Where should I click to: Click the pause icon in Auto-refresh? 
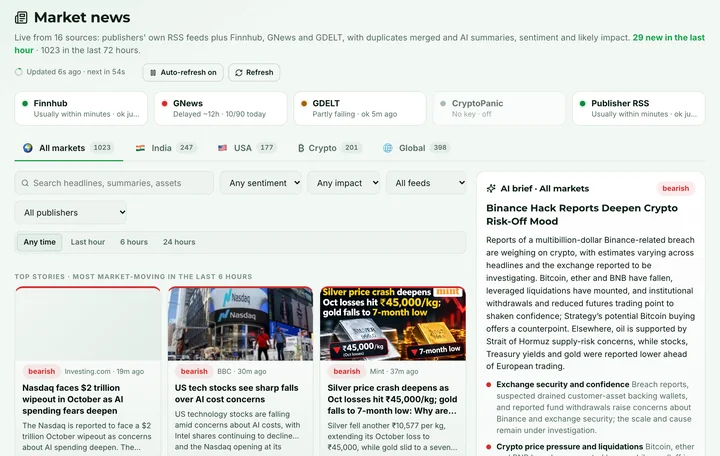(153, 73)
